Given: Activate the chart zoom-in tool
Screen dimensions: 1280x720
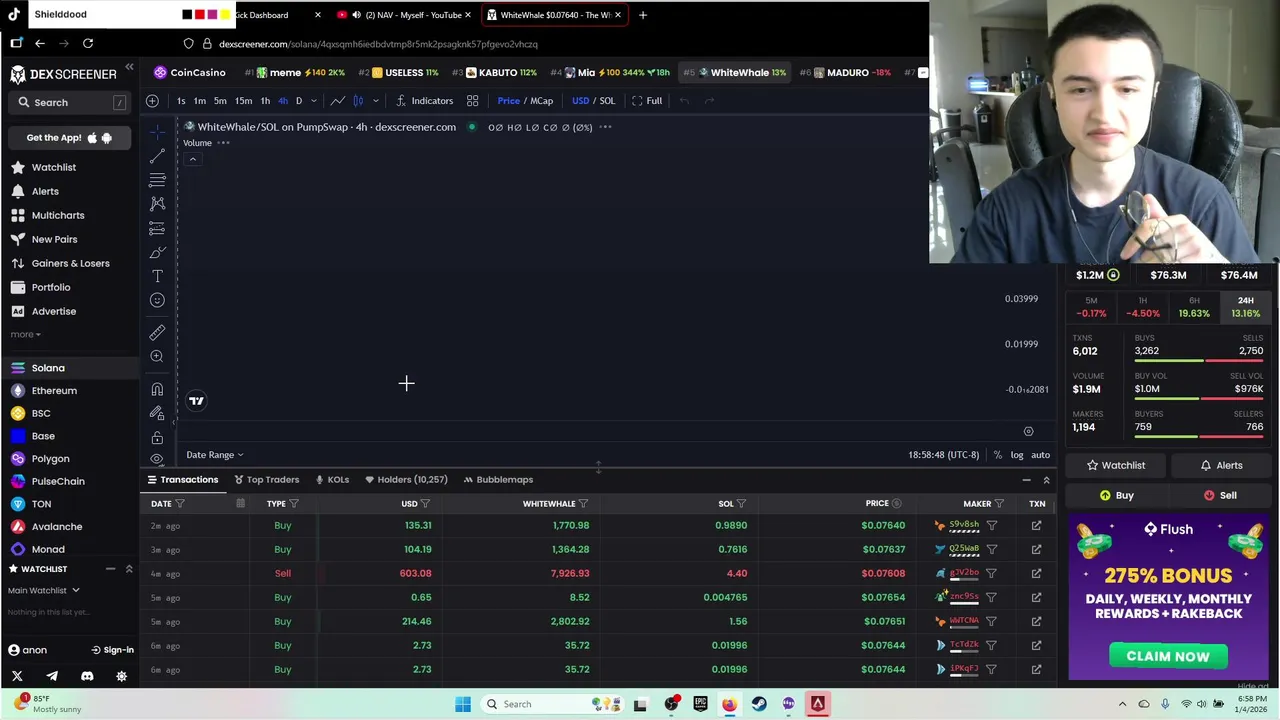Looking at the screenshot, I should click(157, 356).
